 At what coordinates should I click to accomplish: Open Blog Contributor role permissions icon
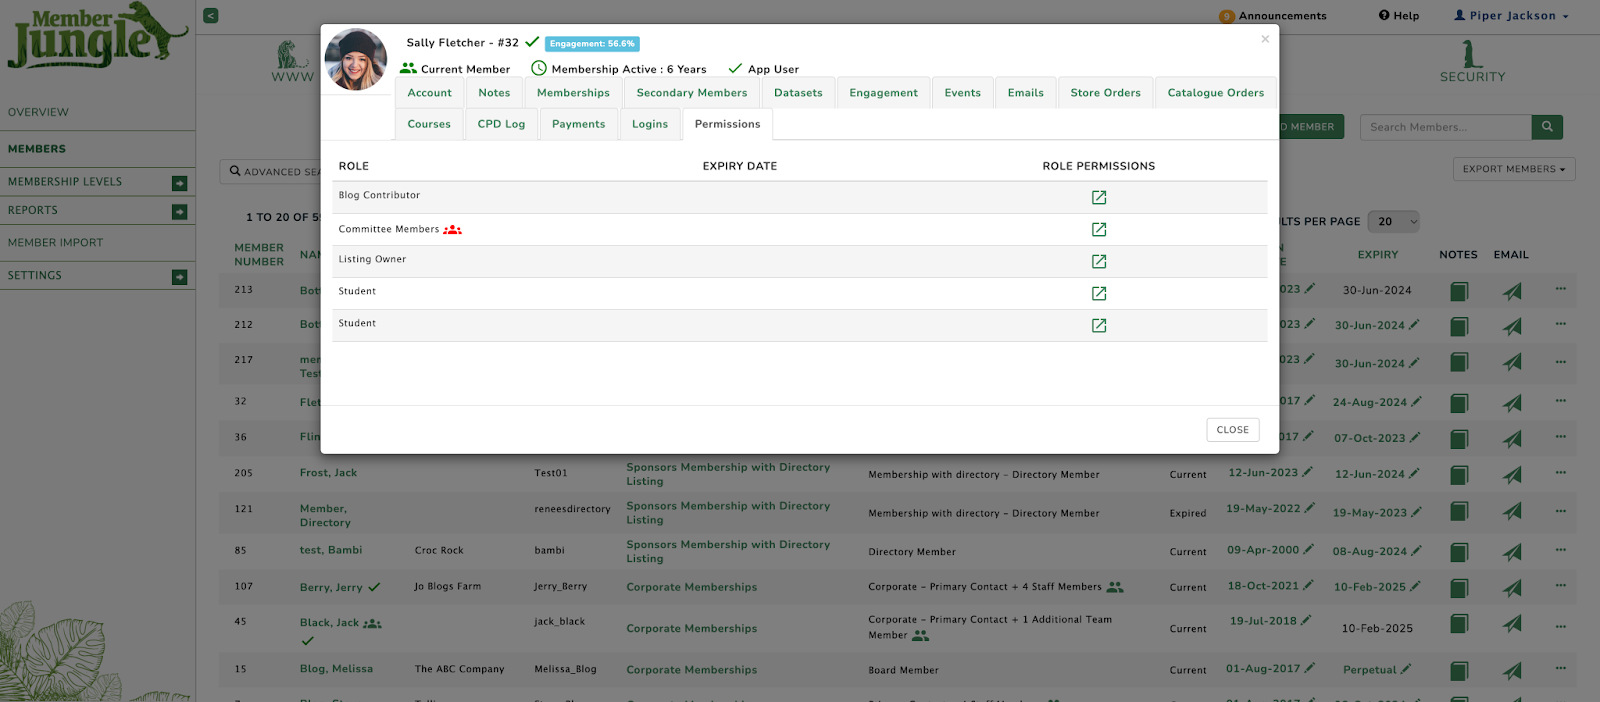(1098, 197)
